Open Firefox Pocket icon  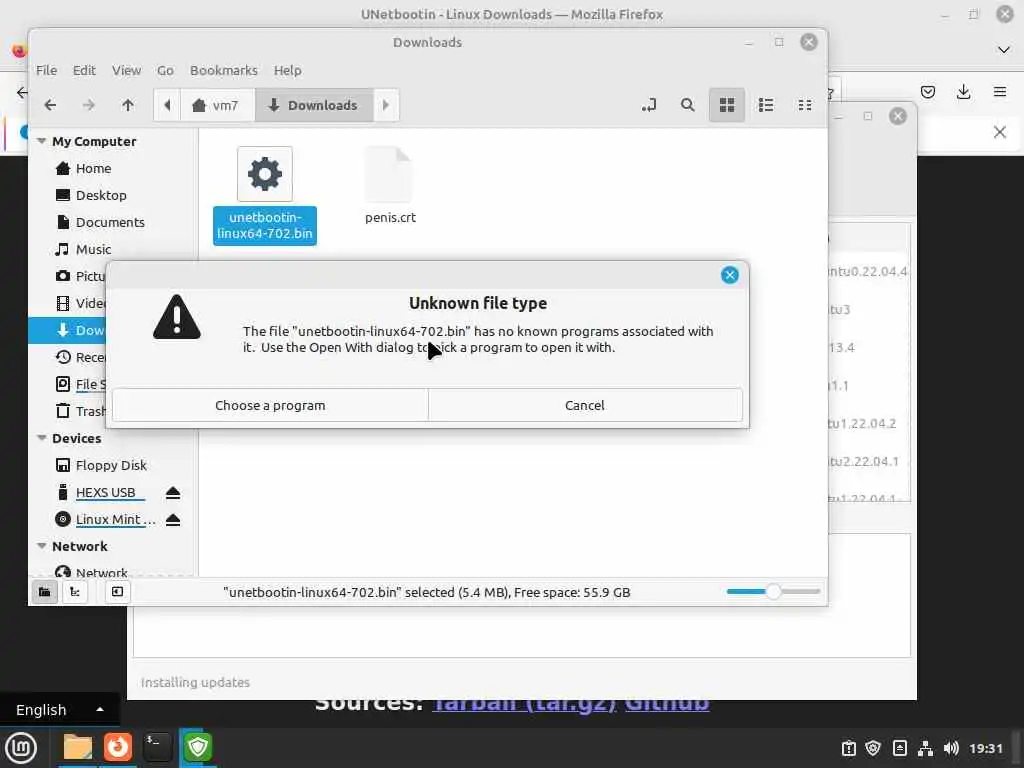click(x=927, y=92)
